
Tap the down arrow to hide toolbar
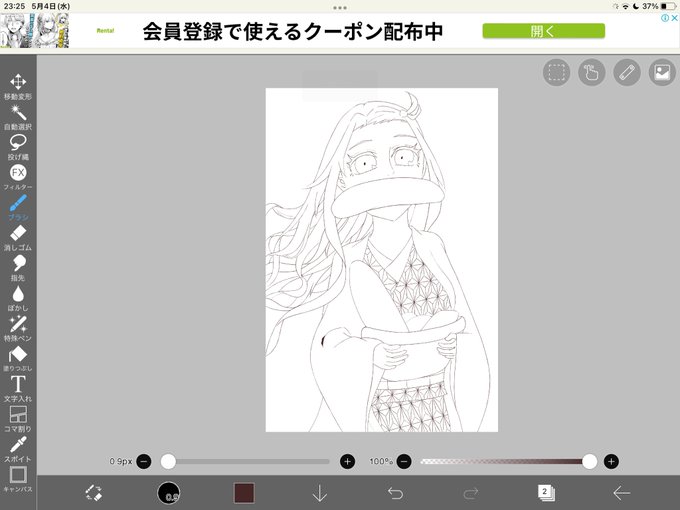point(320,493)
